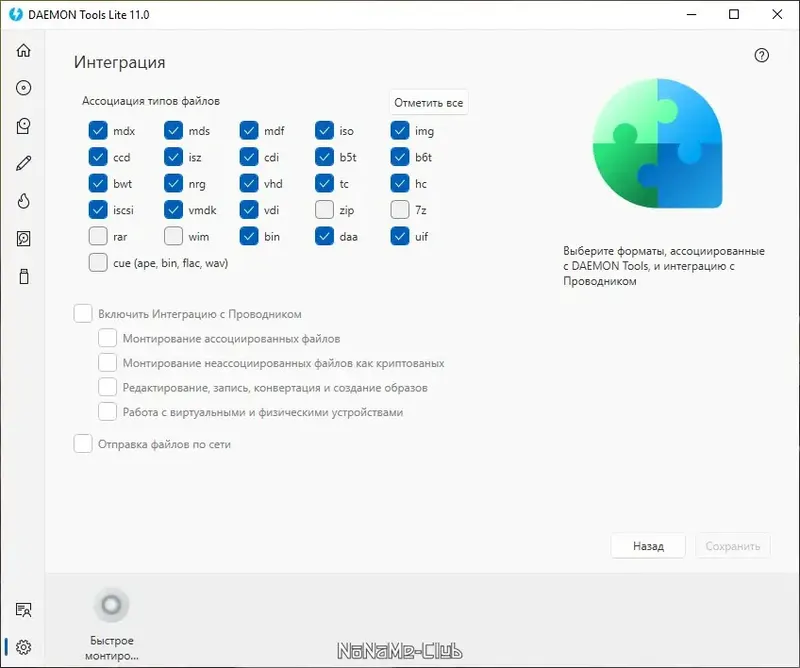Screen dimensions: 800x668
Task: Click the Интеграция page heading
Action: click(x=119, y=62)
